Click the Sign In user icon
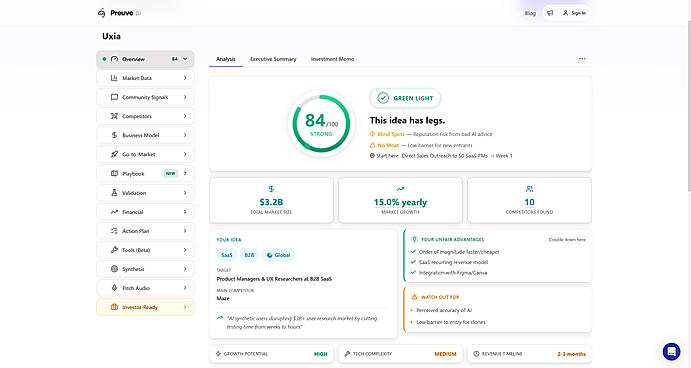 tap(565, 13)
